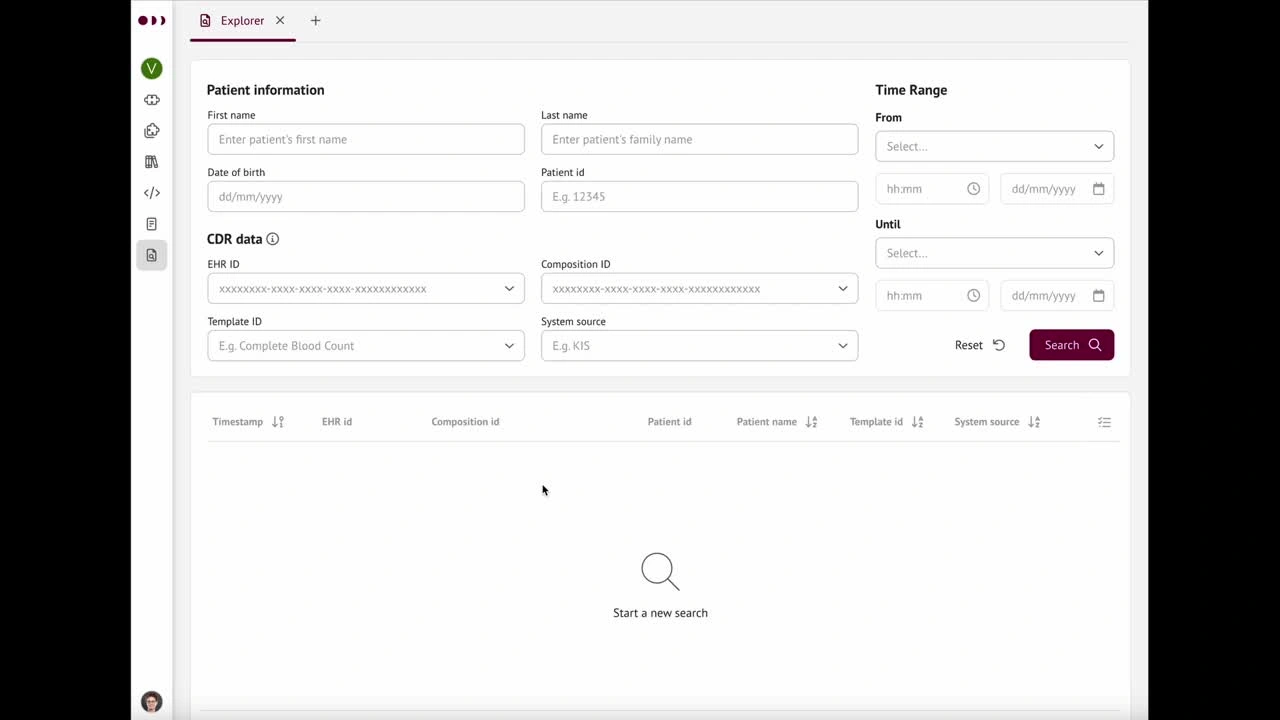The height and width of the screenshot is (720, 1280).
Task: Switch to the Explorer tab
Action: tap(242, 21)
